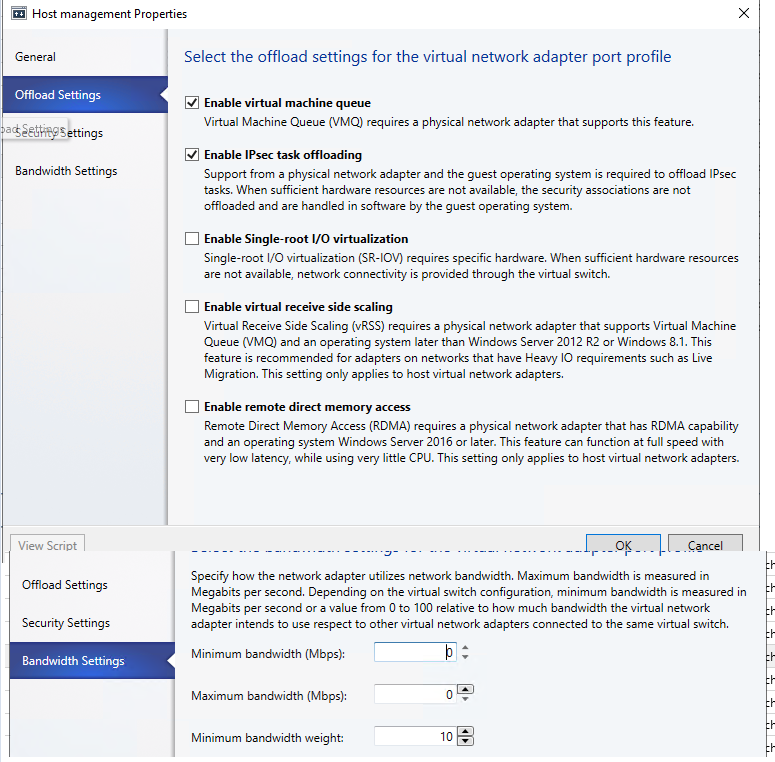Focus the Minimum bandwidth weight field

tap(415, 736)
